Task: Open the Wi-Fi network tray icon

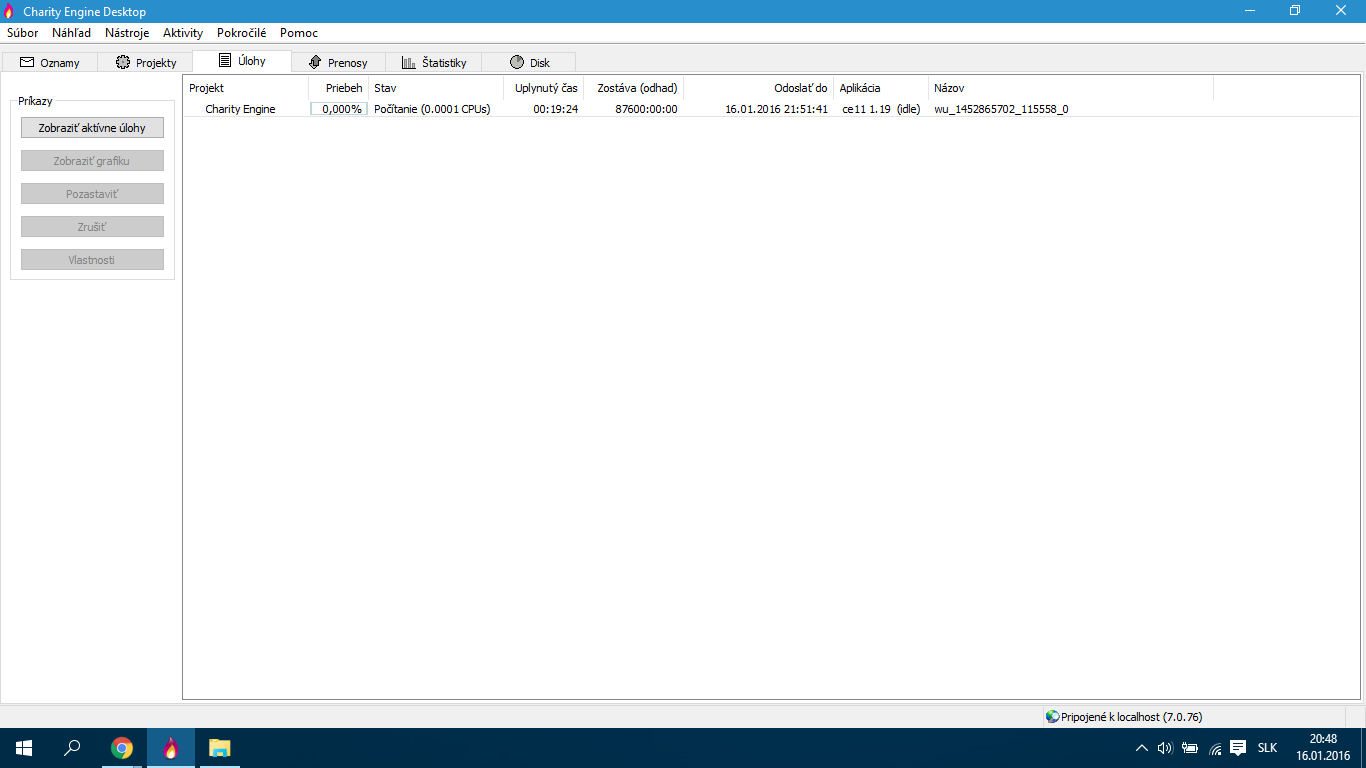Action: [1215, 748]
